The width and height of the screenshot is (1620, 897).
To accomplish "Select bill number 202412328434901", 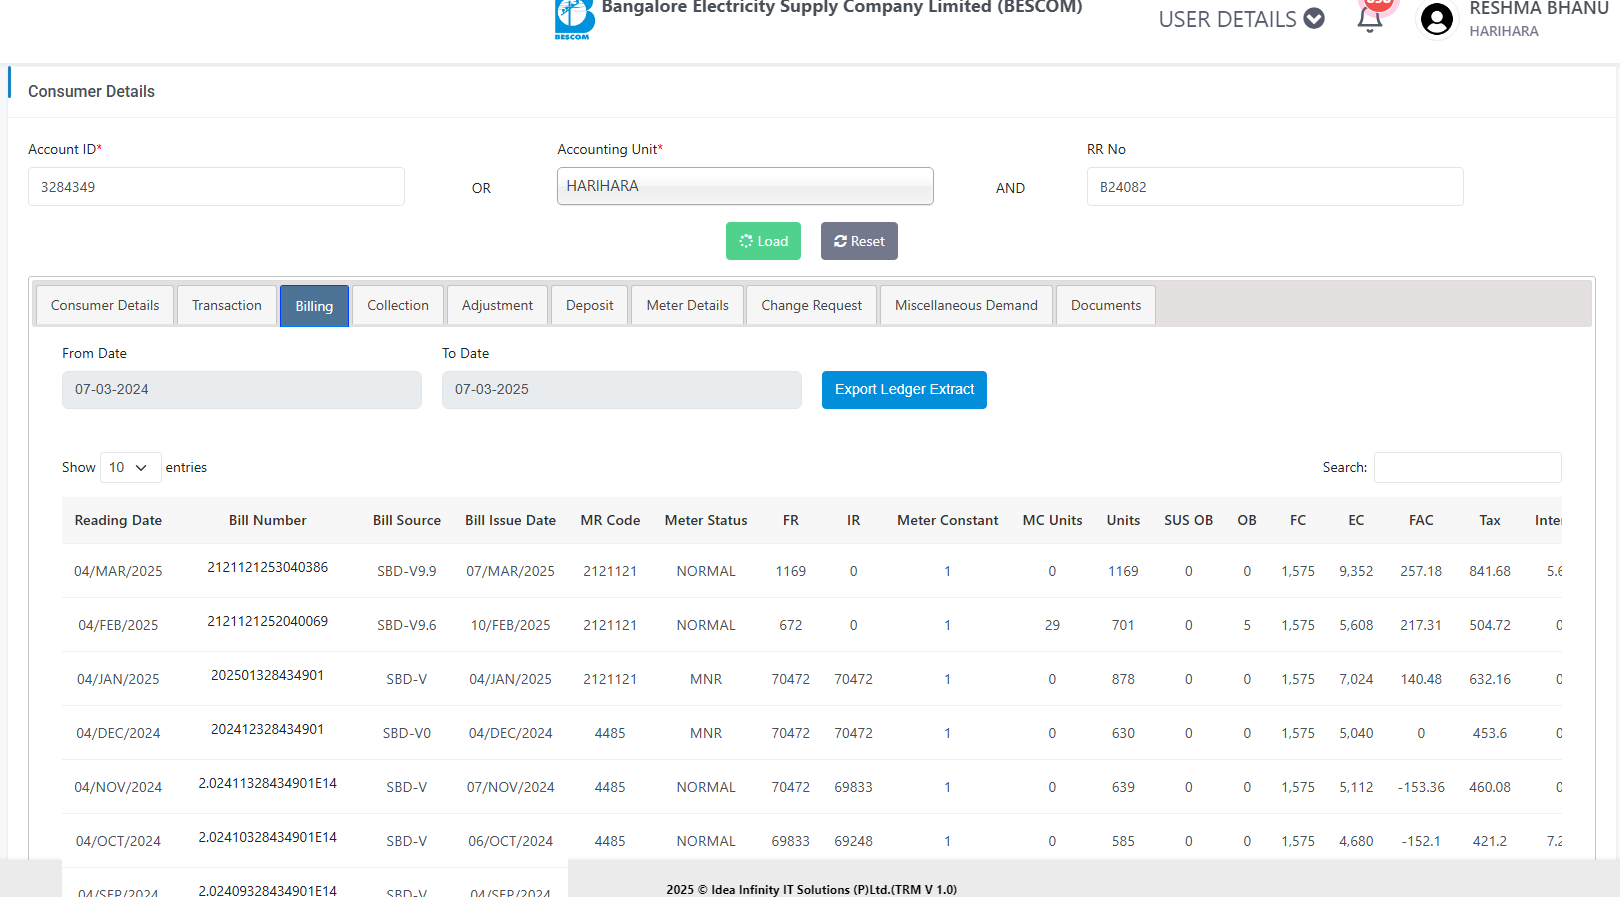I will click(267, 729).
